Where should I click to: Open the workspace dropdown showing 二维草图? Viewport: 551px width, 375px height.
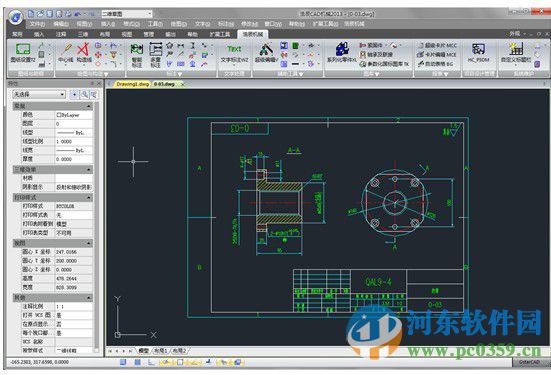(x=127, y=14)
